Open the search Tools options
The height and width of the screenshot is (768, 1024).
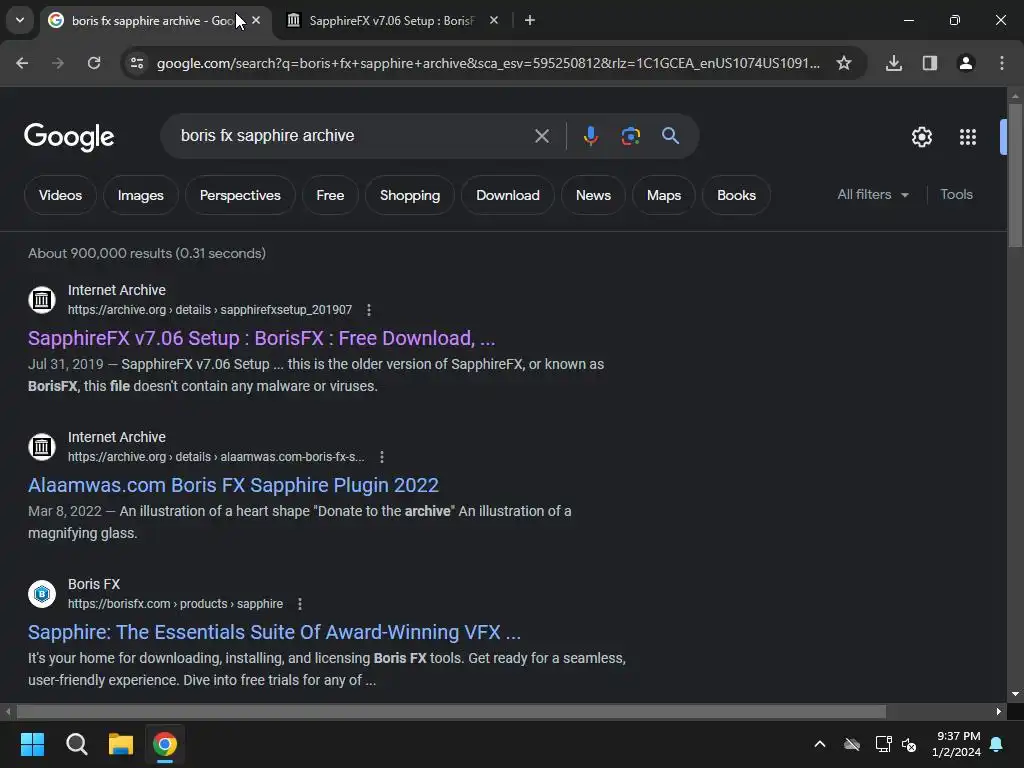(956, 195)
